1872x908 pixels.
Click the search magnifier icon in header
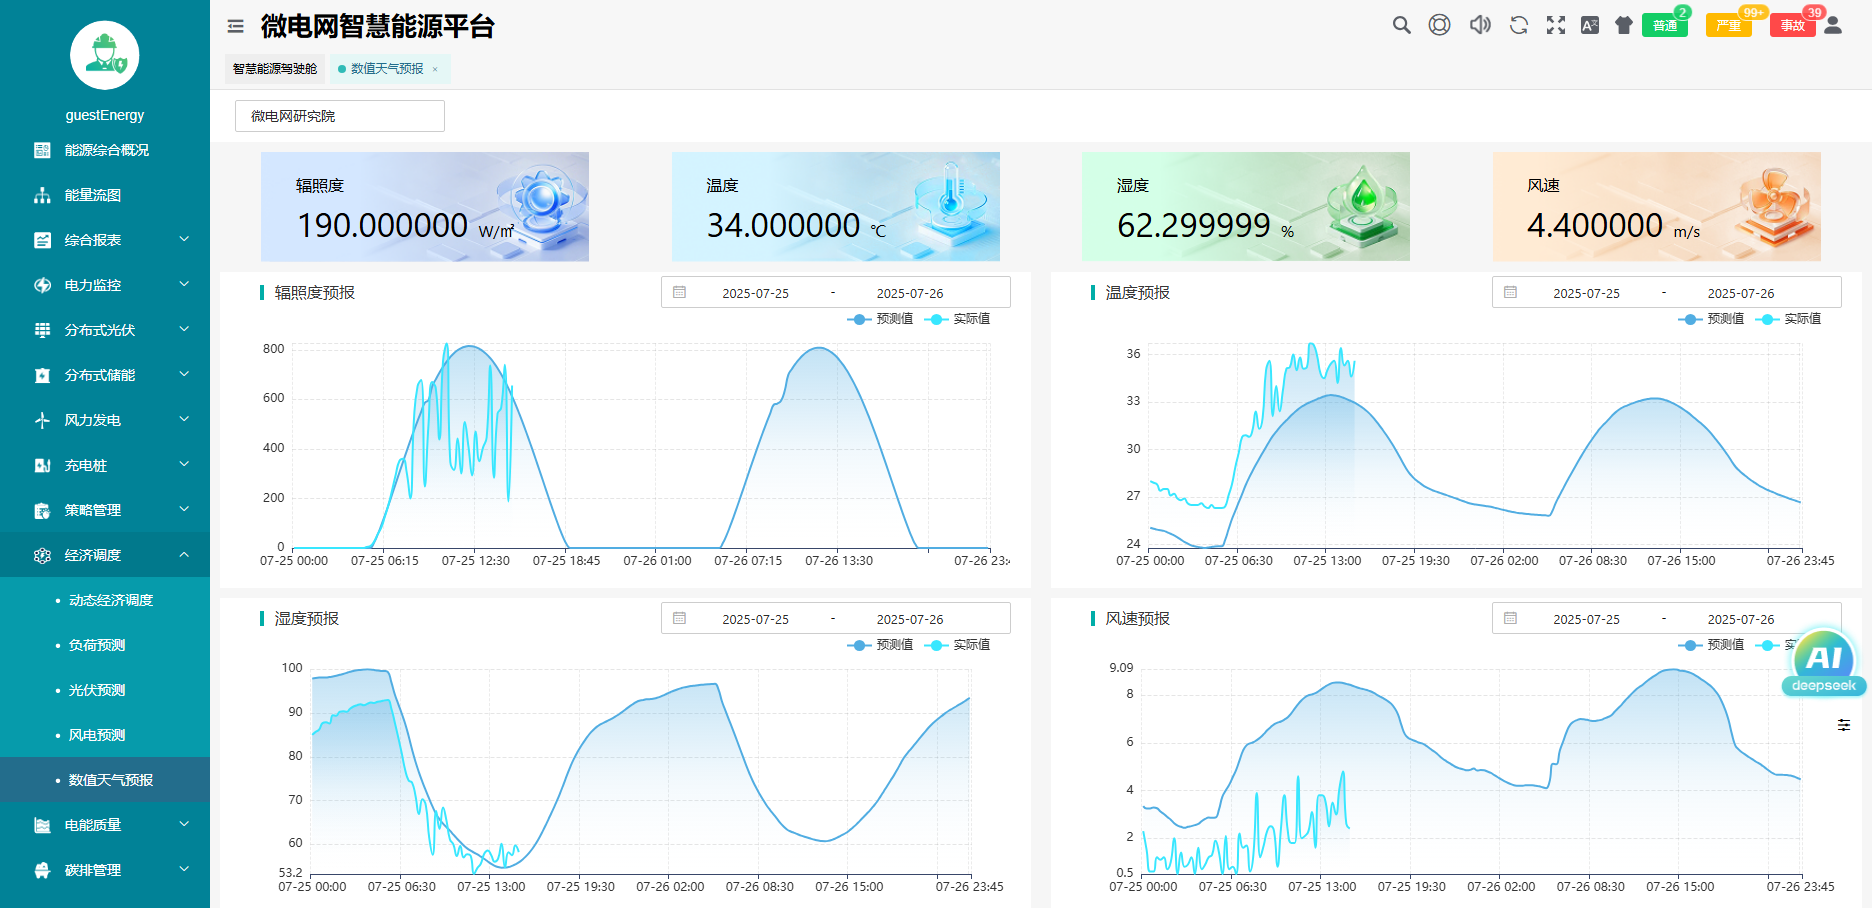click(1401, 25)
